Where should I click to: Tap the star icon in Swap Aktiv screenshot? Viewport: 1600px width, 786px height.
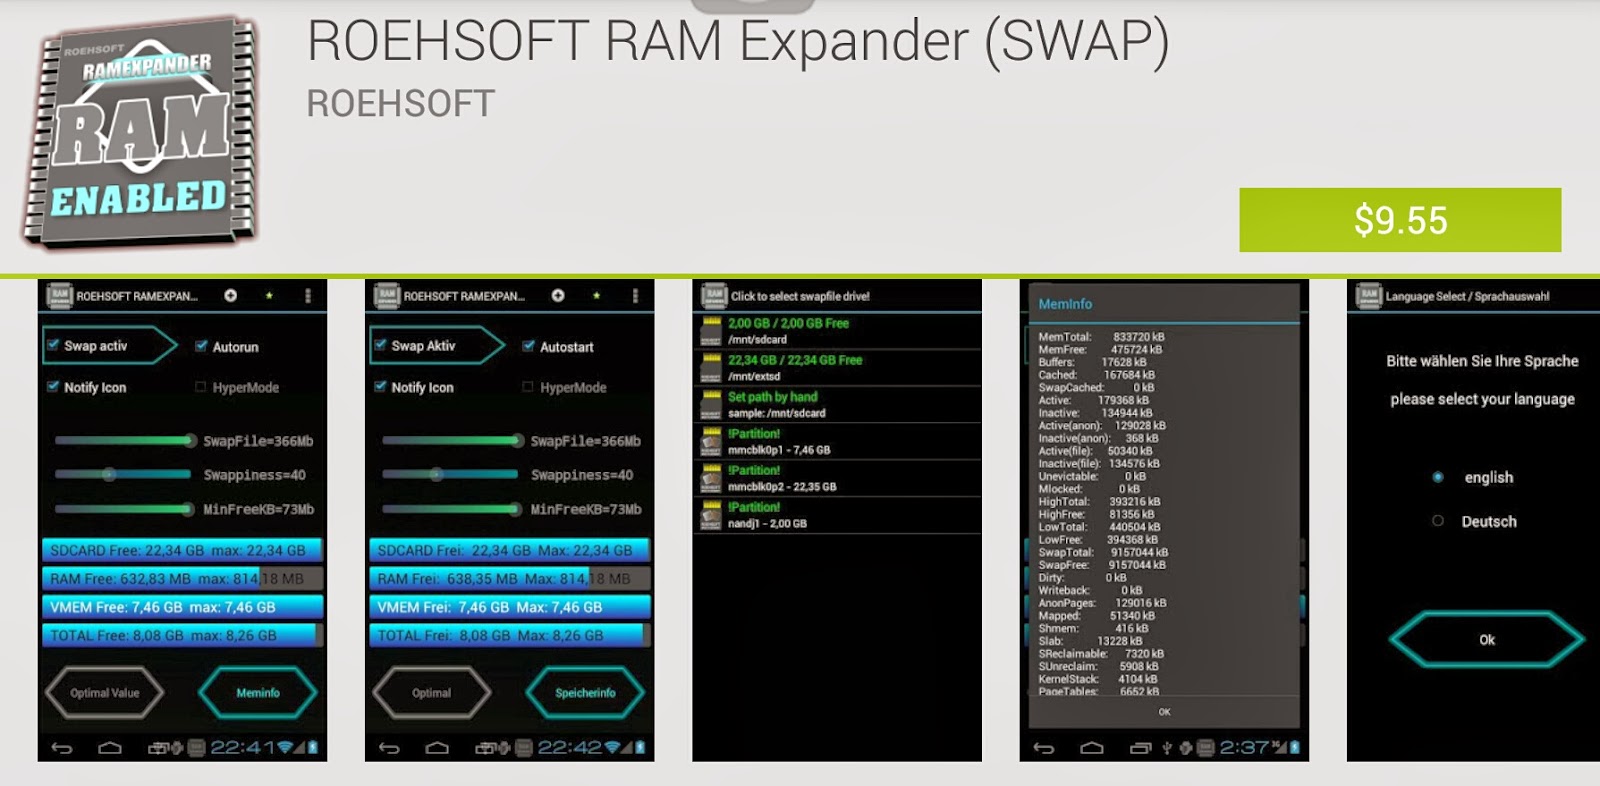[597, 295]
